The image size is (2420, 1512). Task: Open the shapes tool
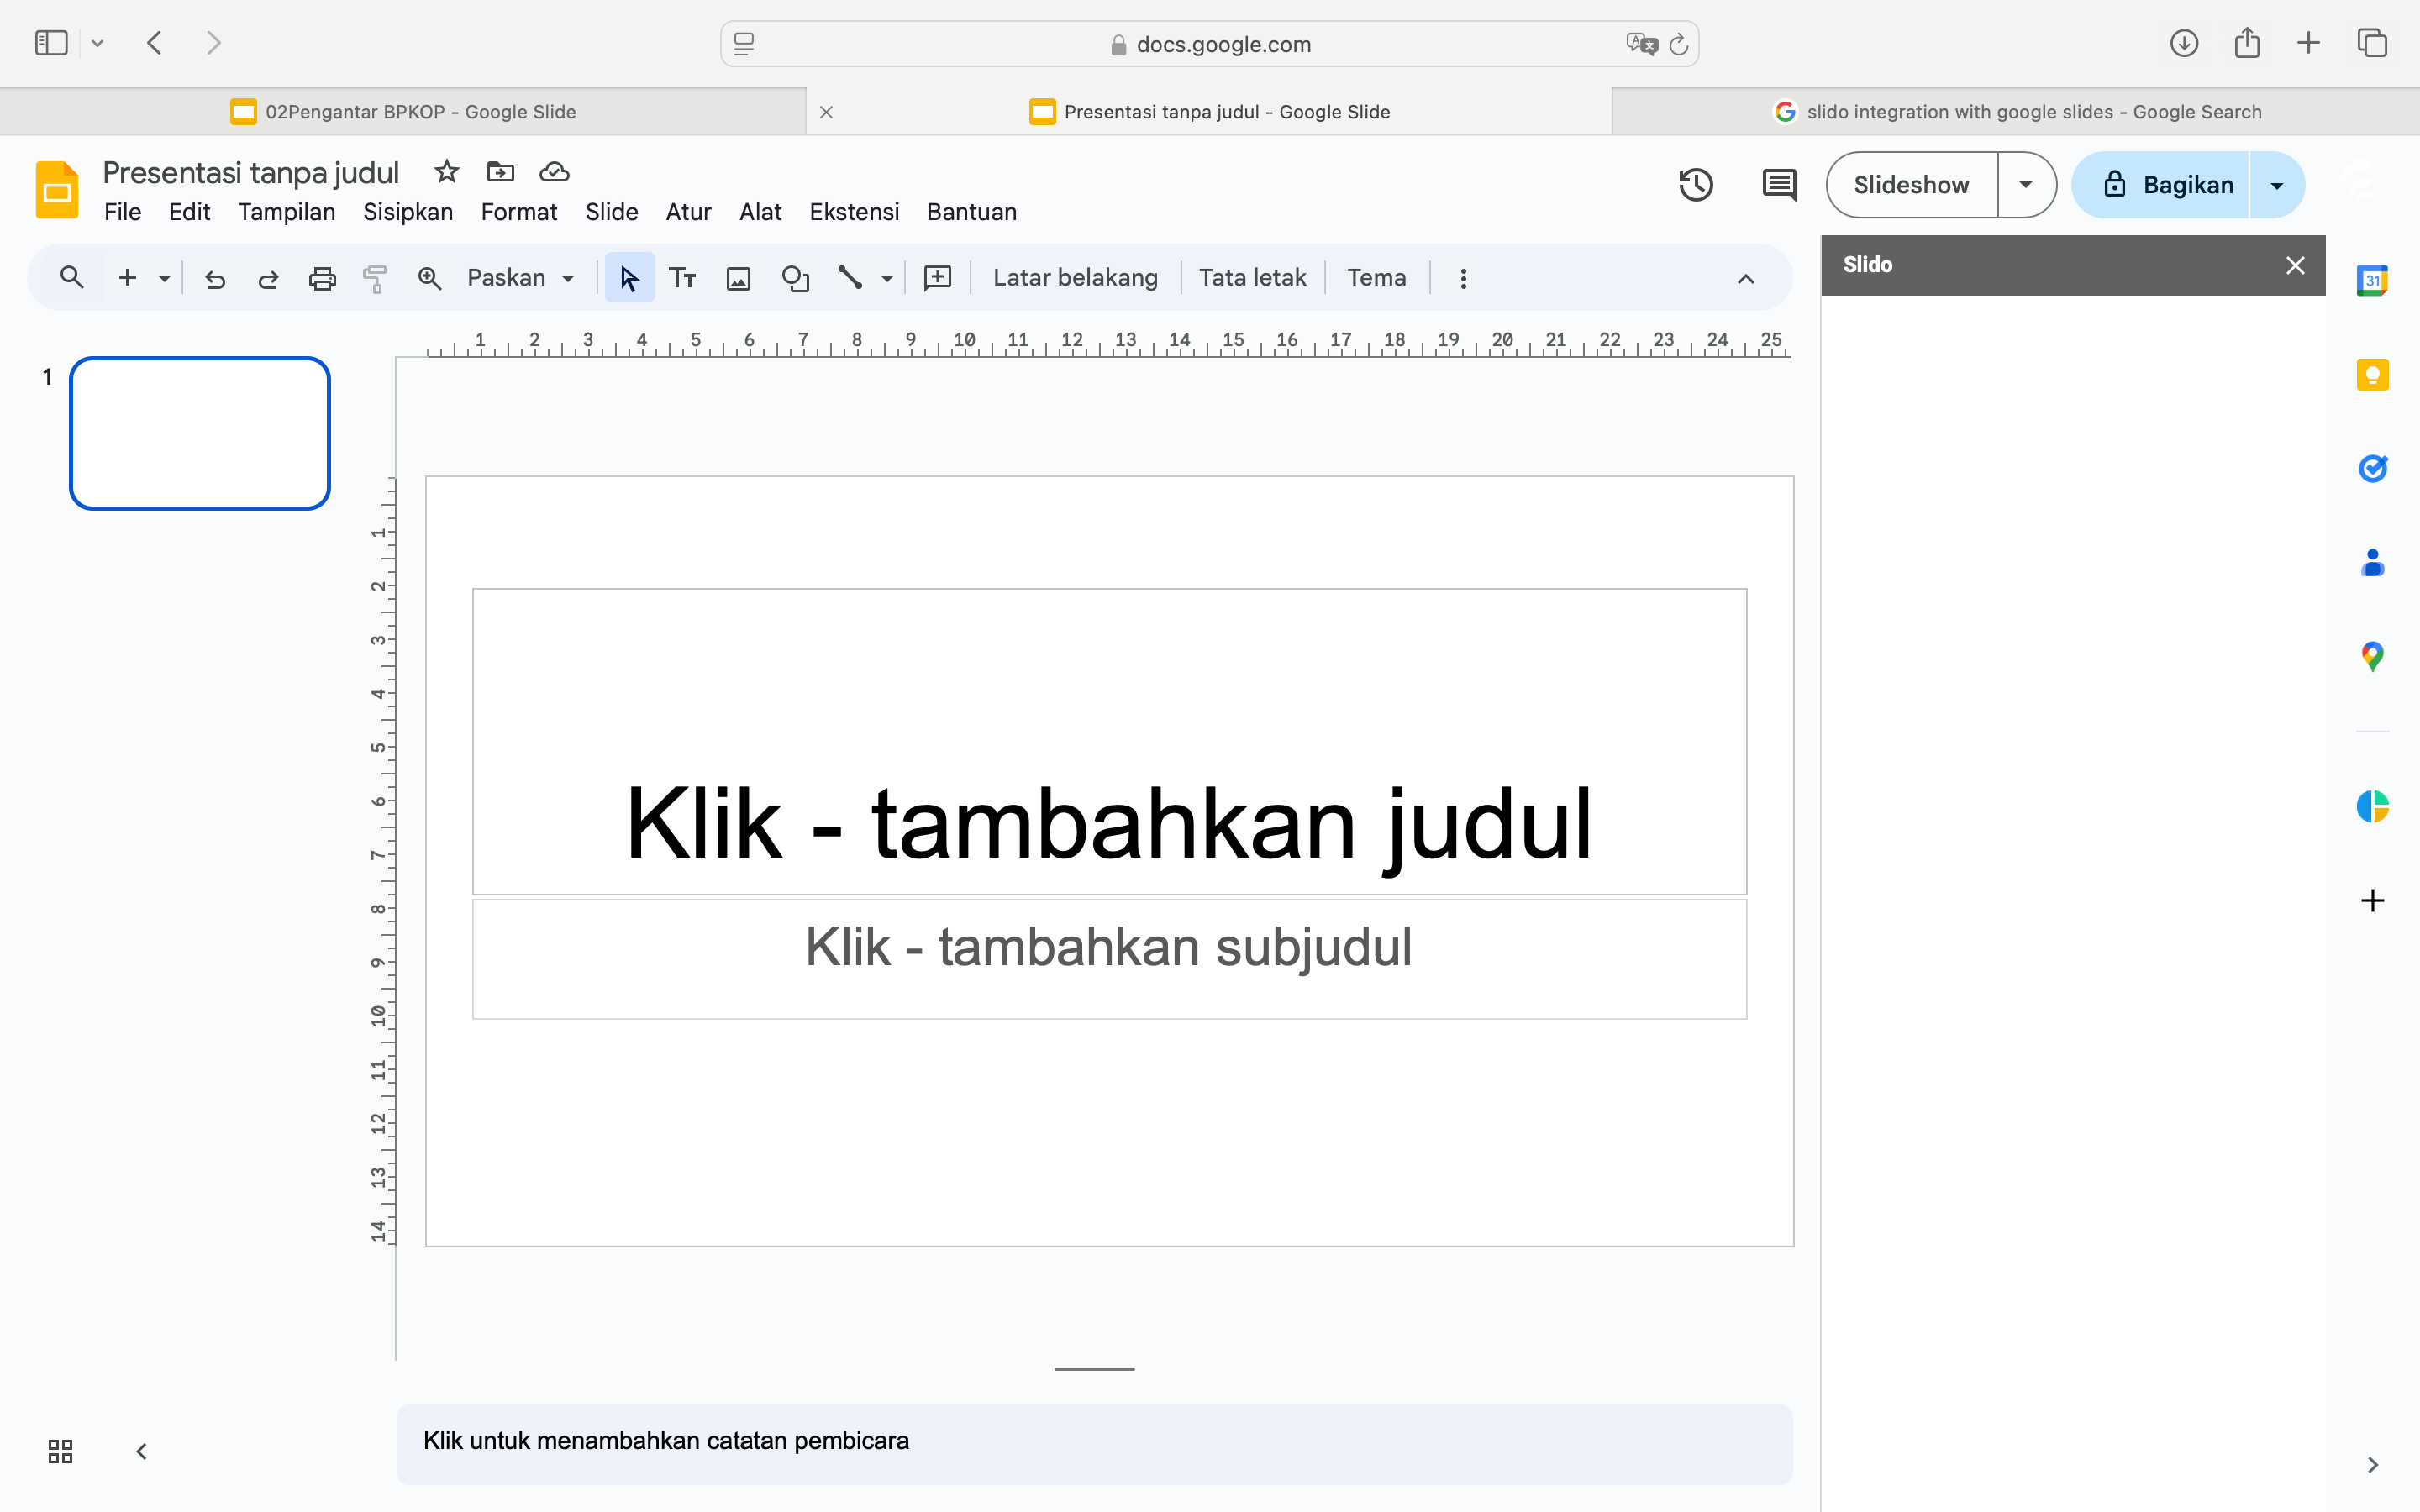[795, 278]
